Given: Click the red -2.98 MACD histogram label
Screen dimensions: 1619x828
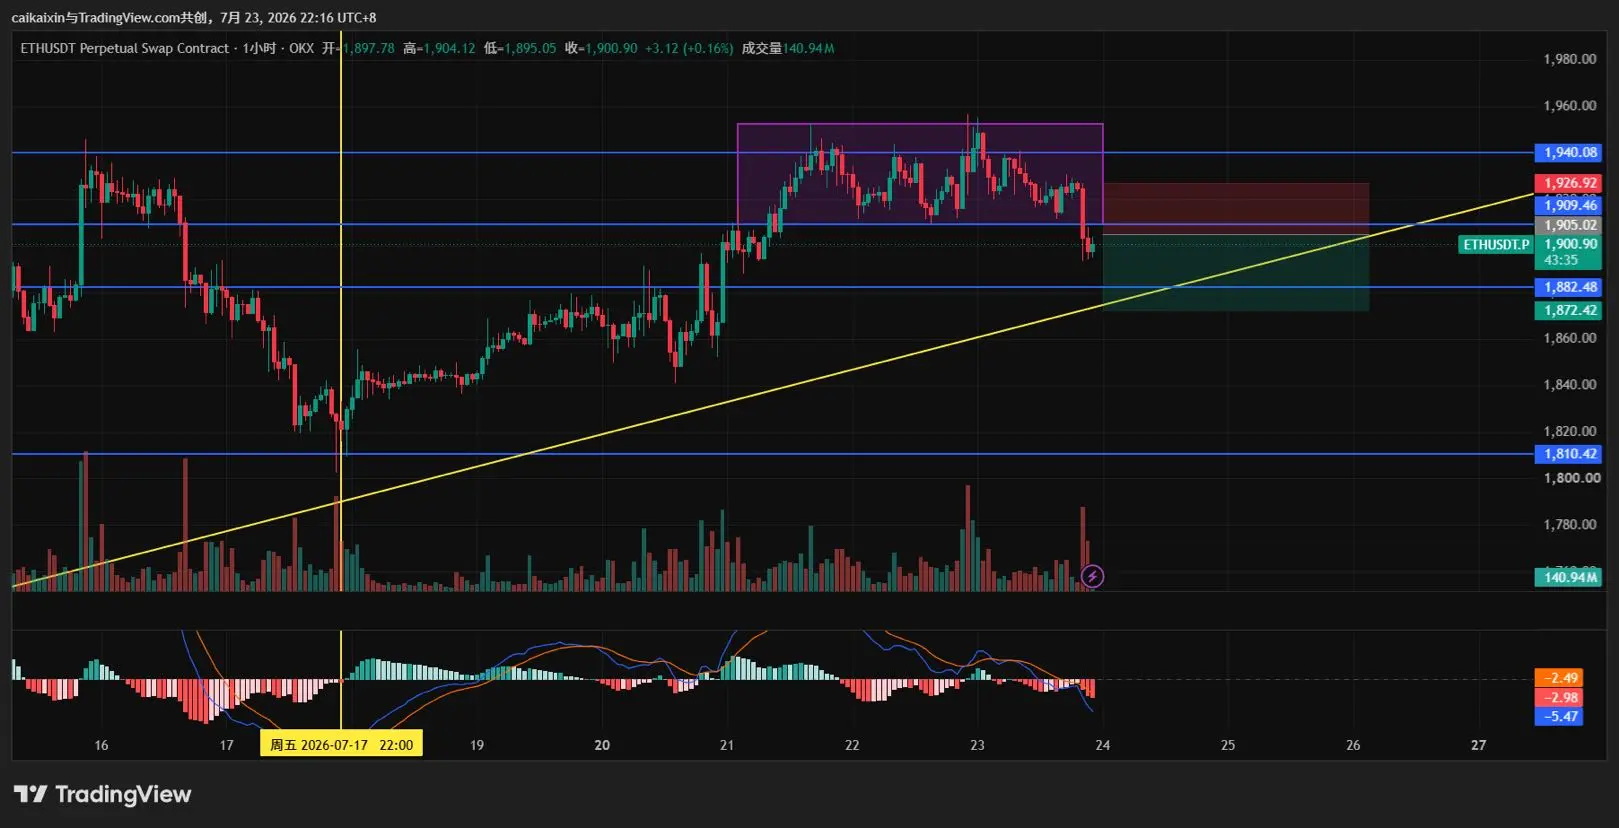Looking at the screenshot, I should tap(1559, 697).
